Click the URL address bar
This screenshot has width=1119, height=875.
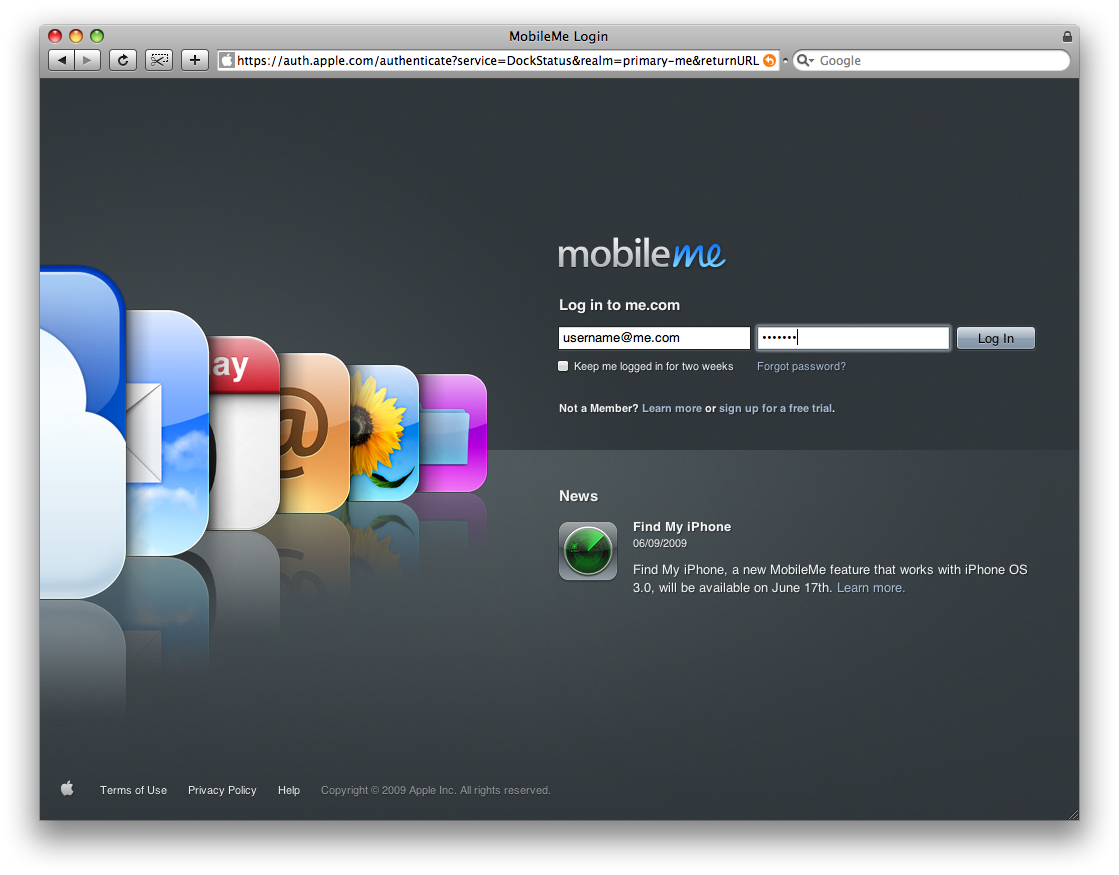click(x=497, y=61)
